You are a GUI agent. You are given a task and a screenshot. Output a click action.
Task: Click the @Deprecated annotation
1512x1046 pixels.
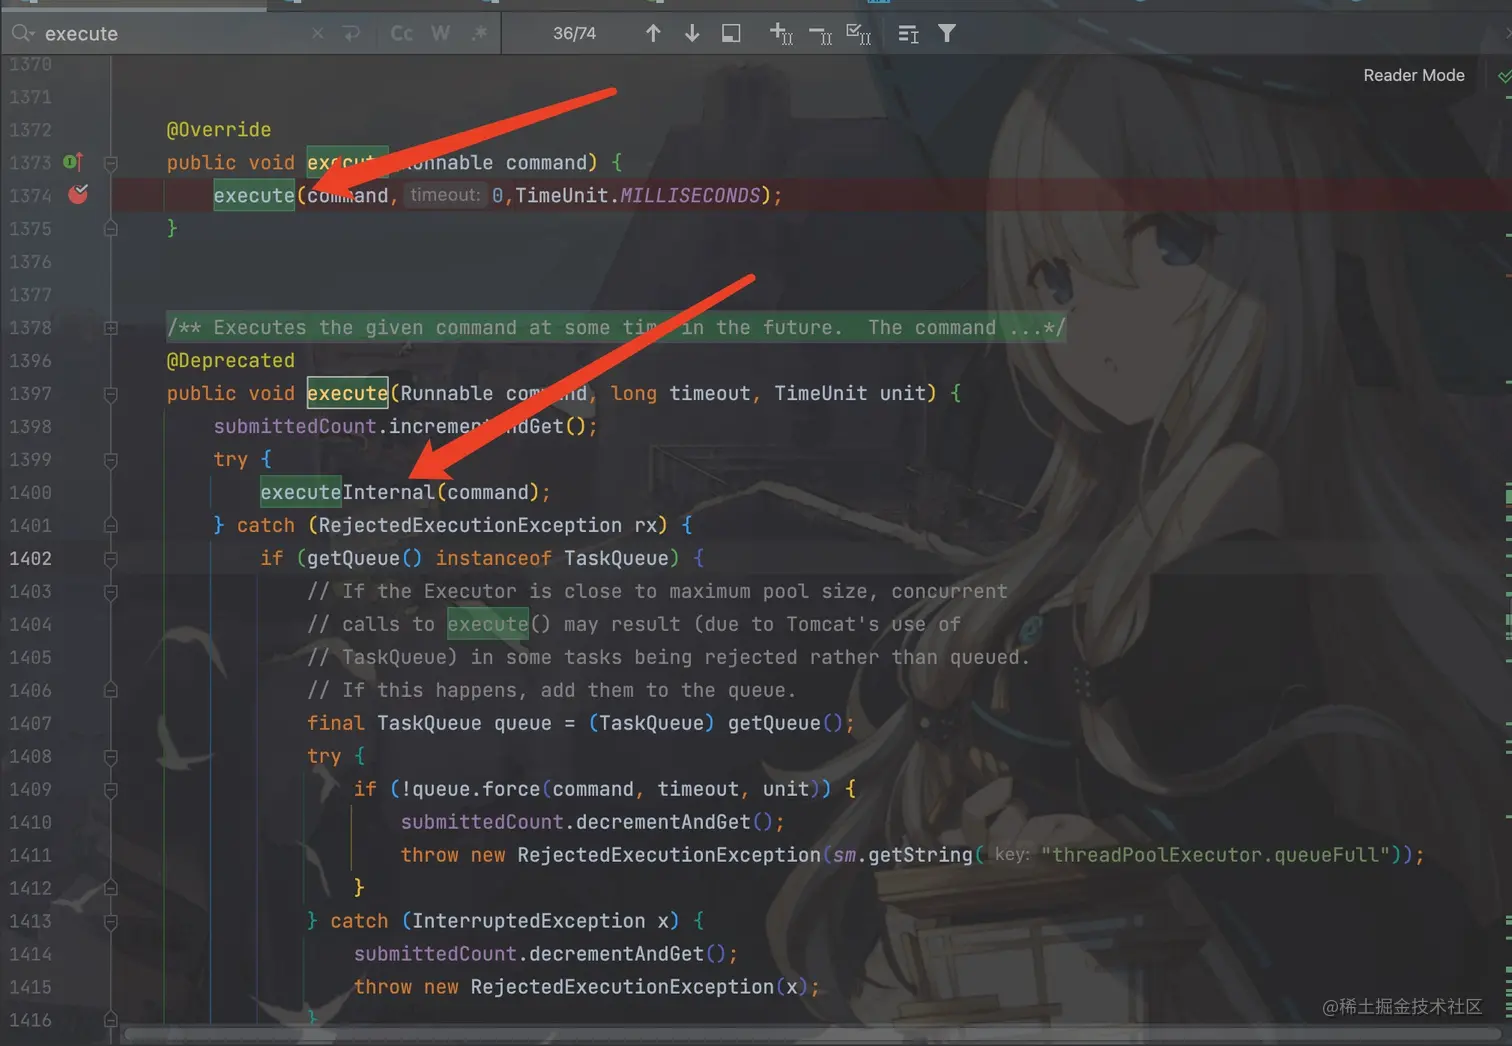[230, 360]
